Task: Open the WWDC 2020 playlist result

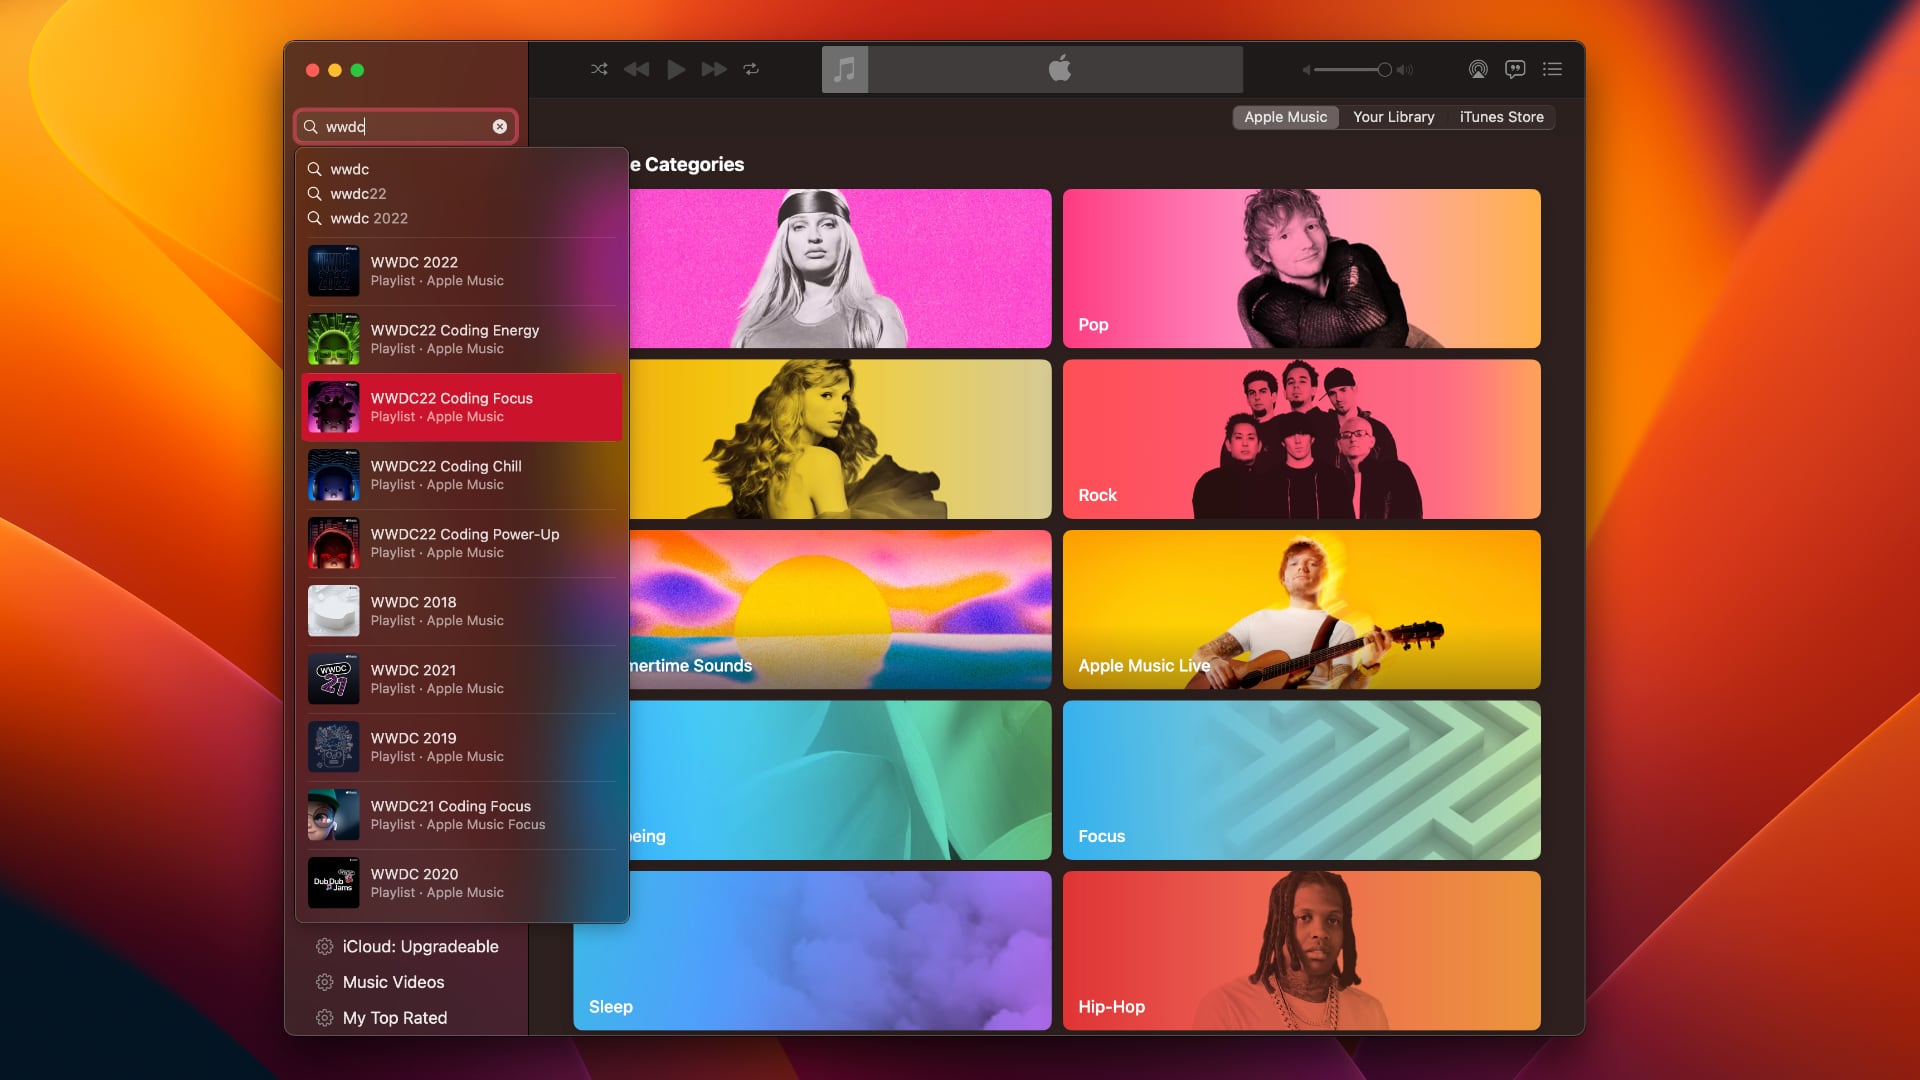Action: click(461, 883)
